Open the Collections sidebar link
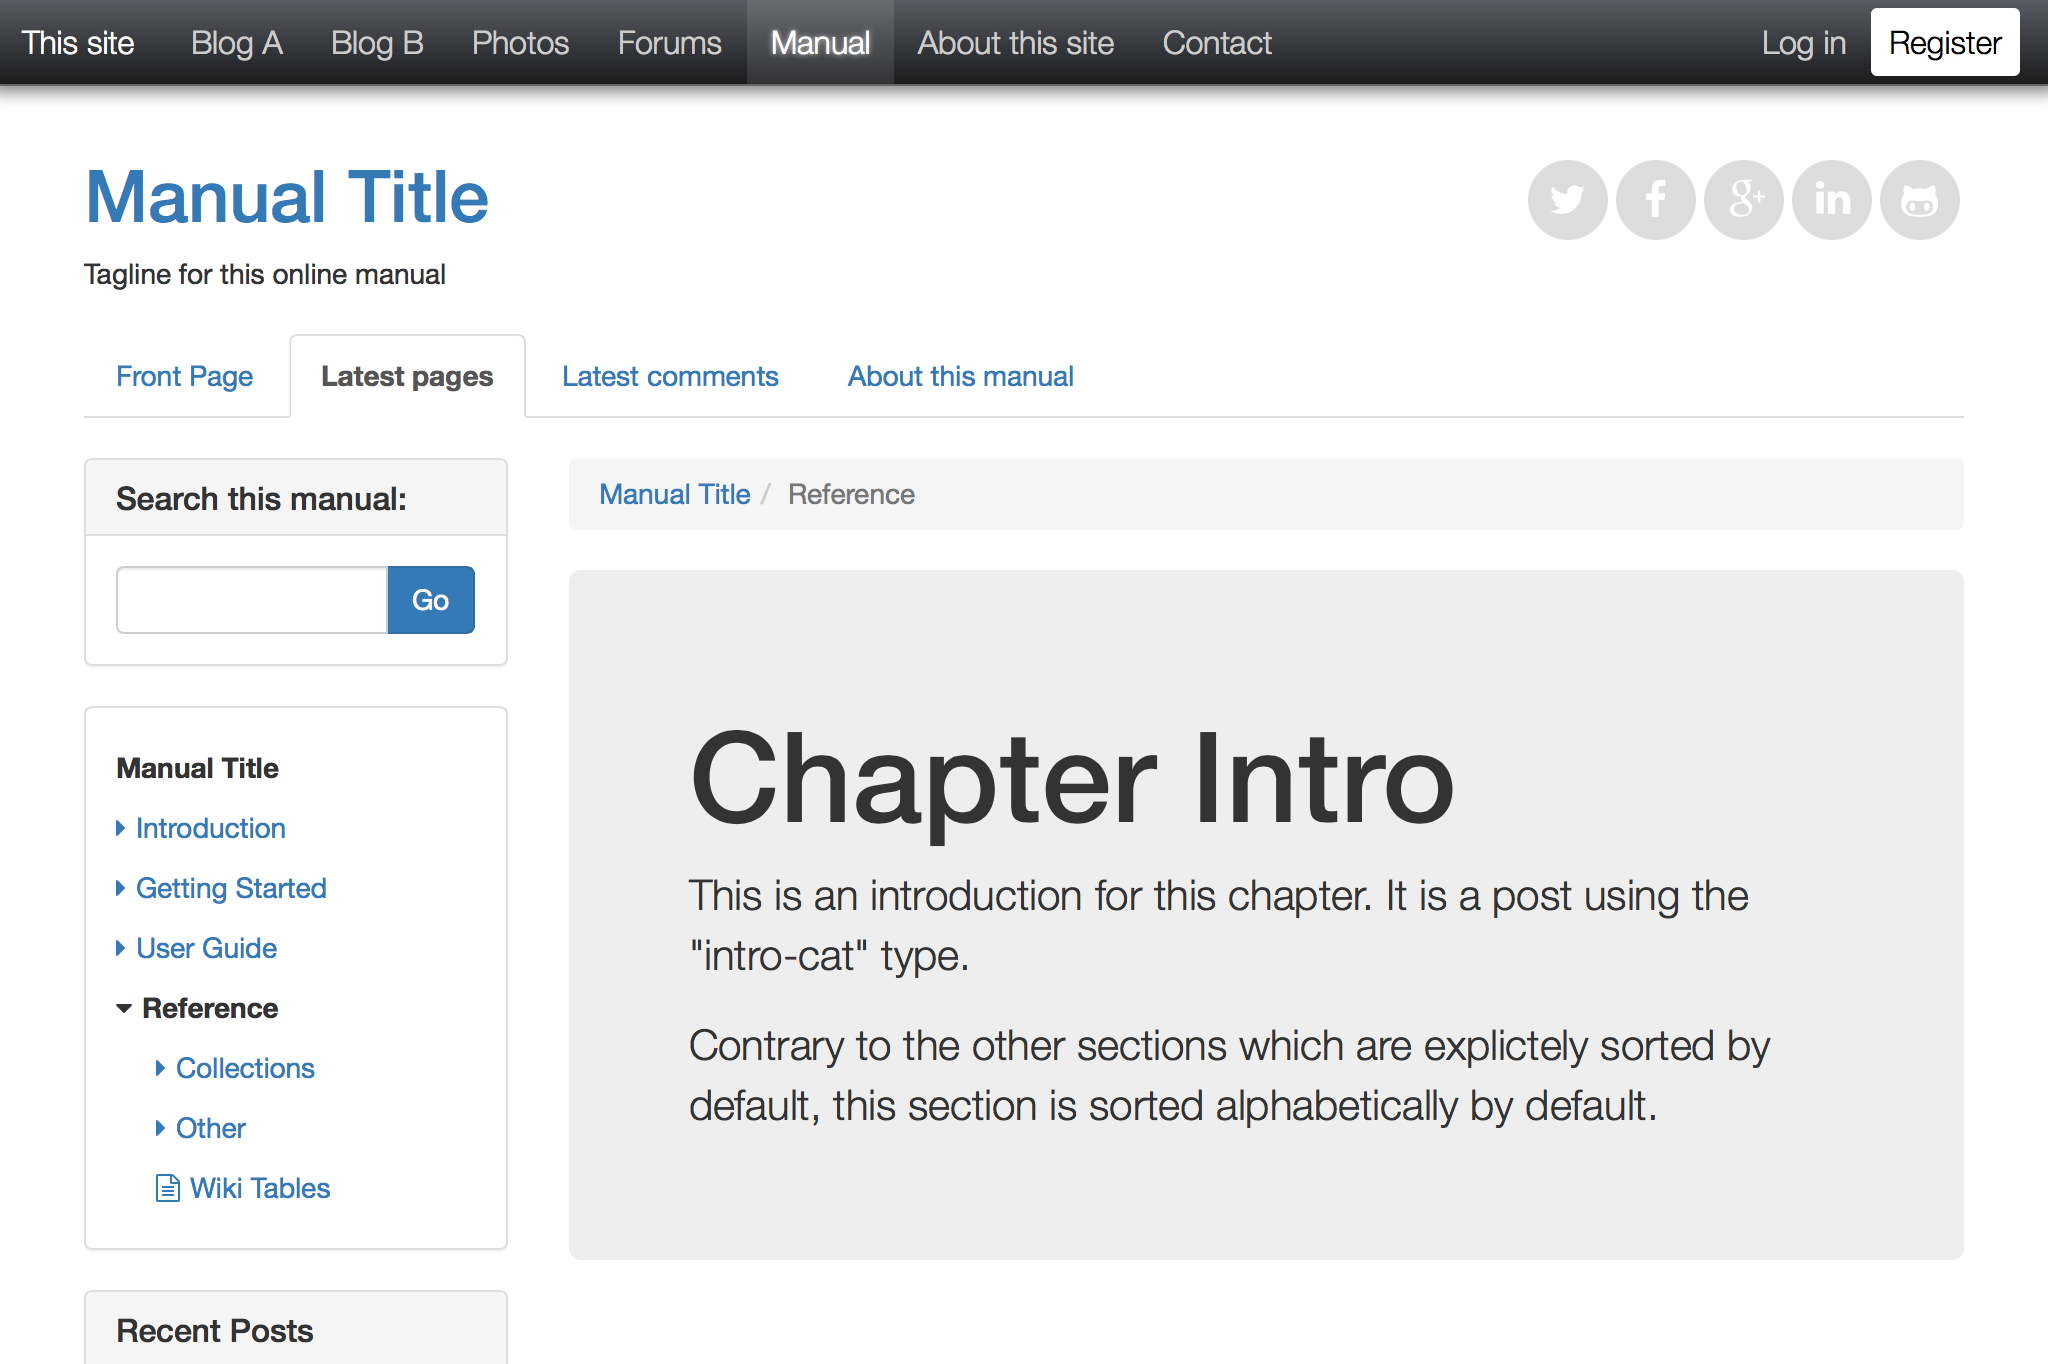Screen dimensions: 2048x1364 (245, 1068)
